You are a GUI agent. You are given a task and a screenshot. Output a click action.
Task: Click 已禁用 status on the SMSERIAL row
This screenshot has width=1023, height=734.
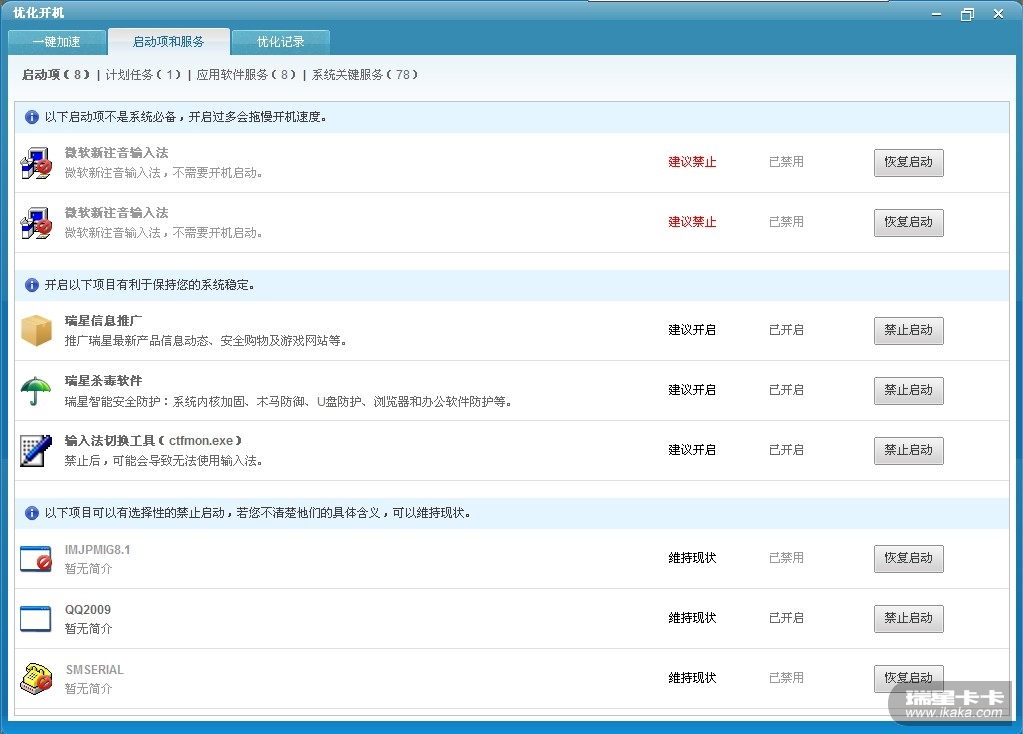(x=786, y=678)
